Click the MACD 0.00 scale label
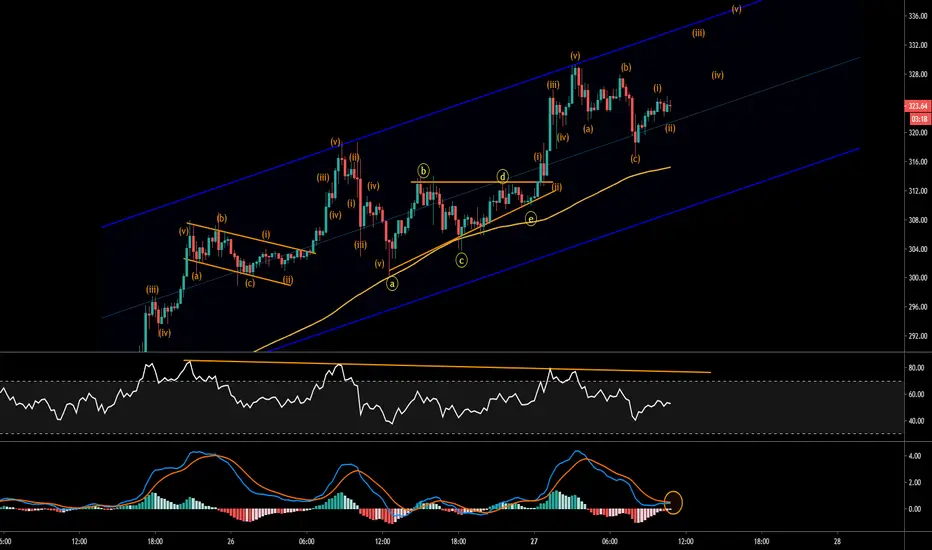Image resolution: width=932 pixels, height=550 pixels. tap(915, 509)
